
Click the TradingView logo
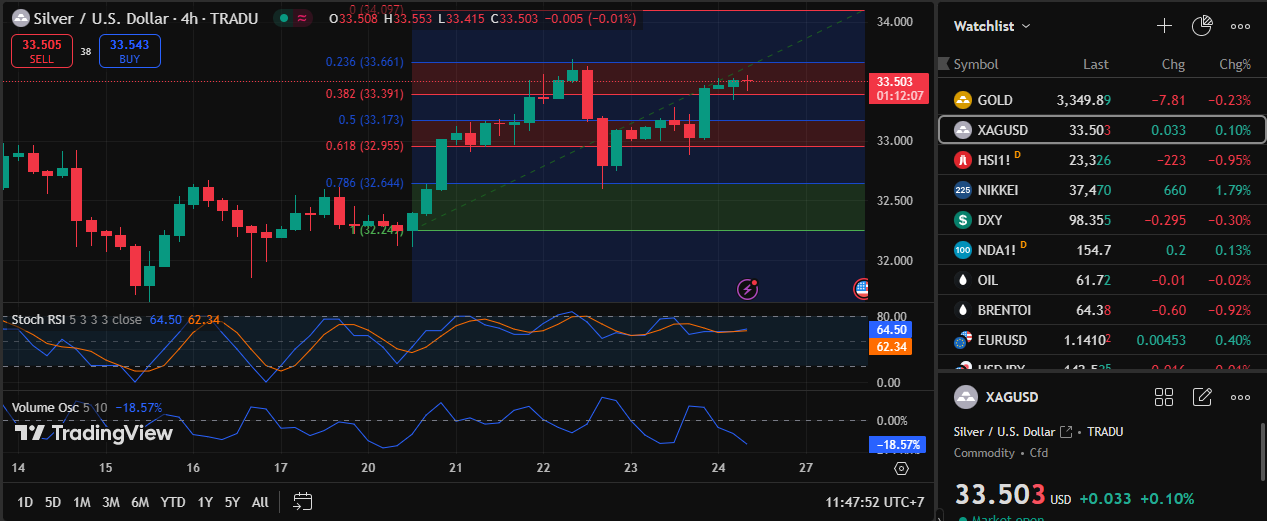pos(93,433)
